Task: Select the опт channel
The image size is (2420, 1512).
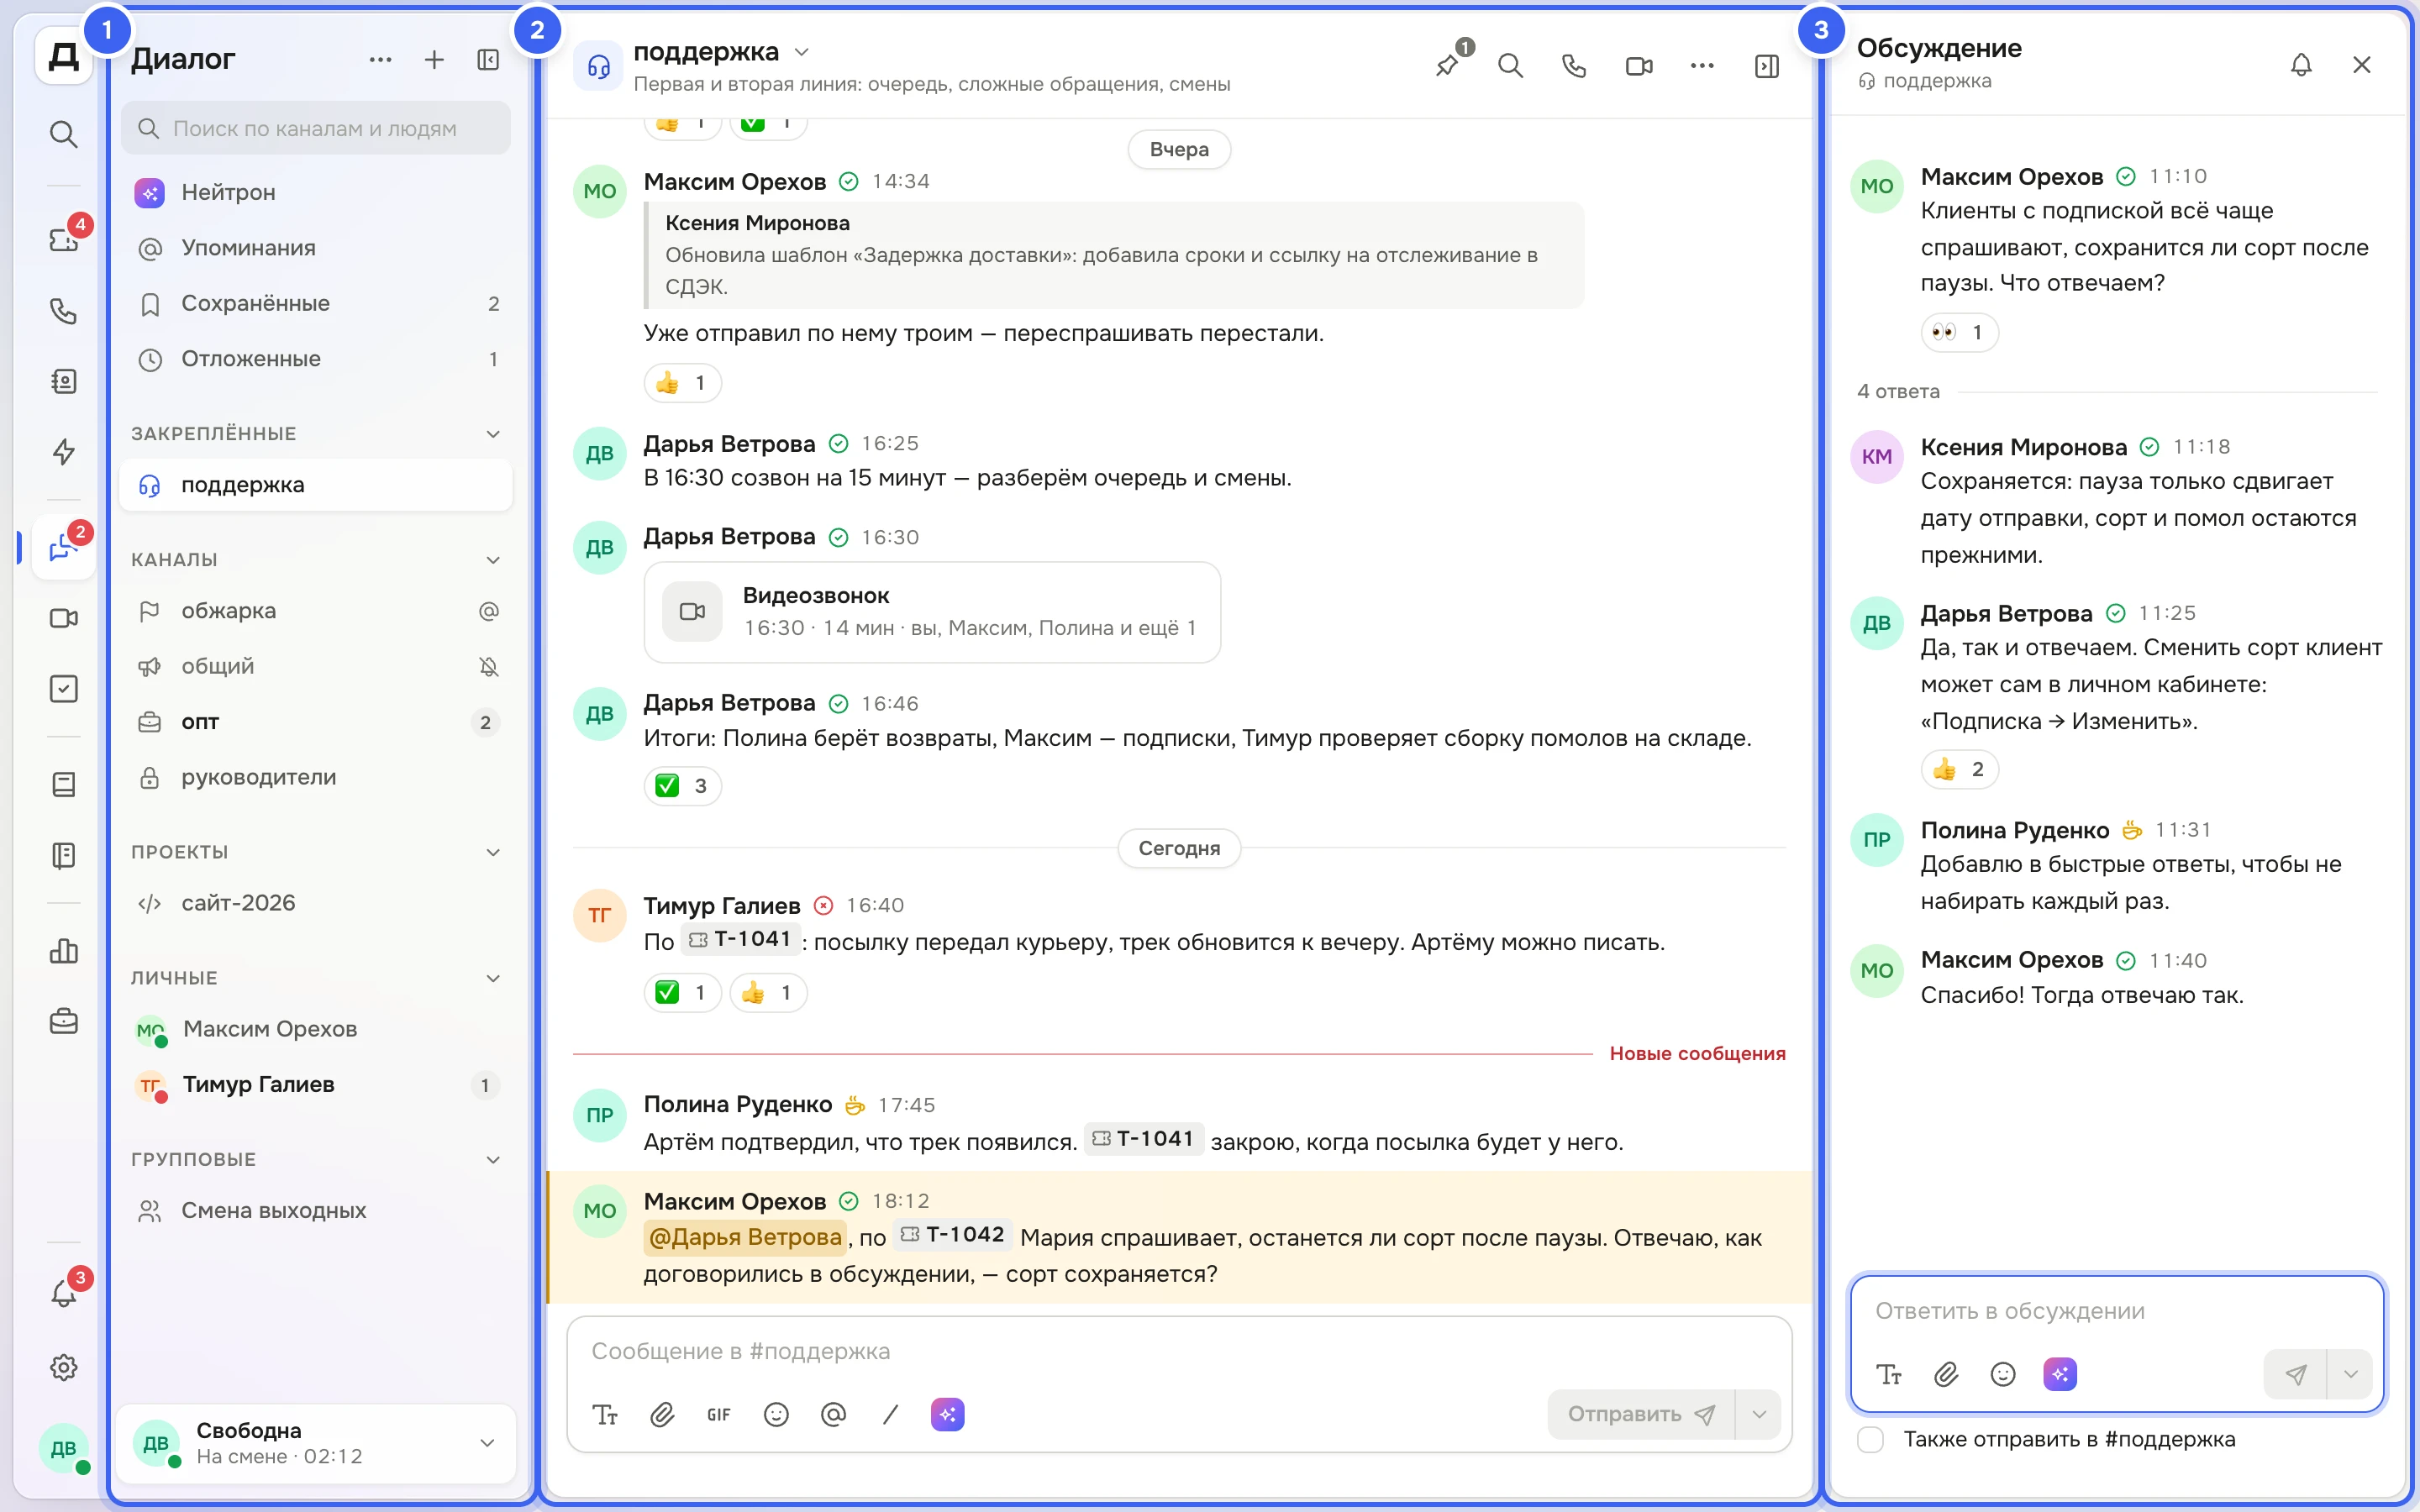Action: click(x=316, y=722)
